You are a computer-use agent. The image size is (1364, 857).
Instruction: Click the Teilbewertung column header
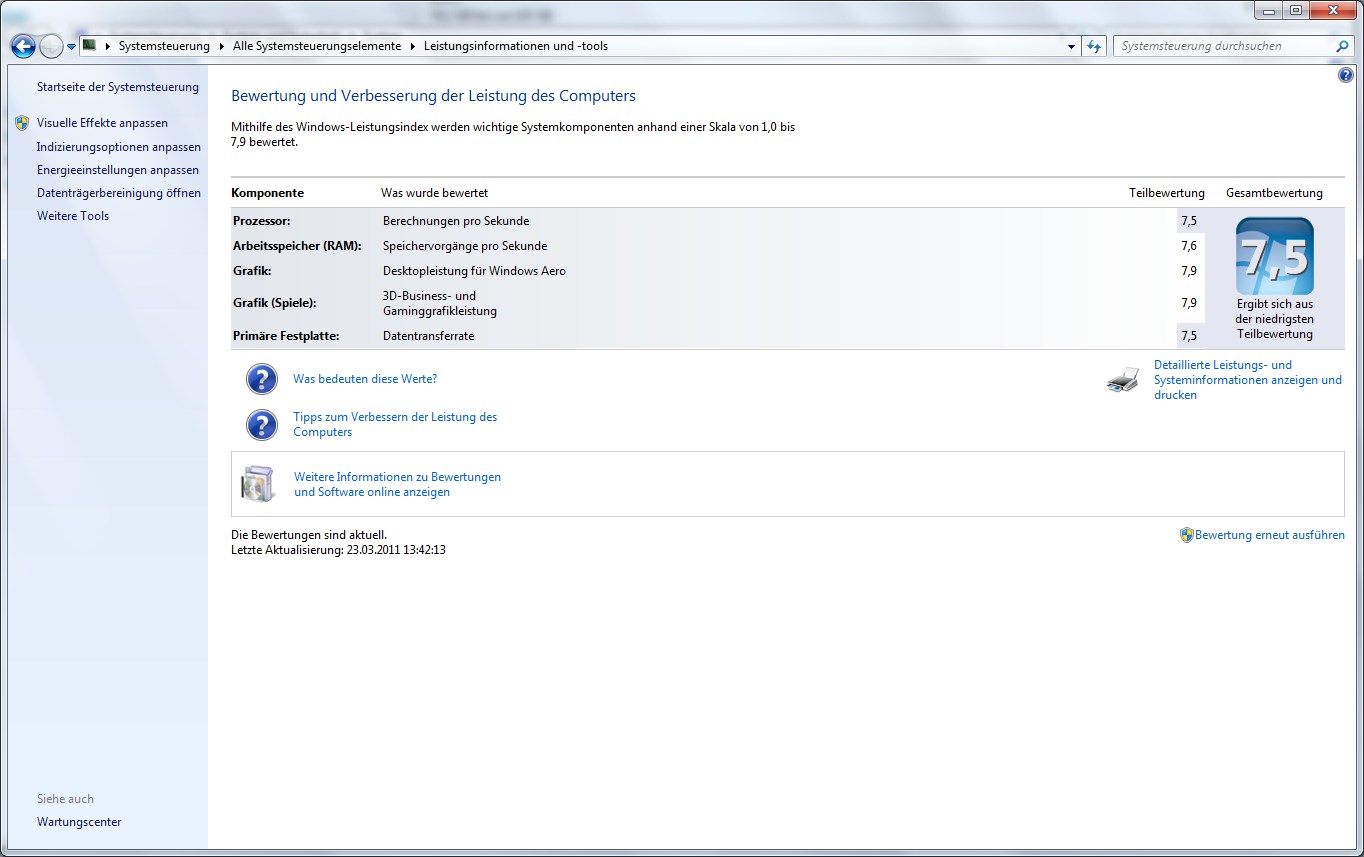point(1167,193)
